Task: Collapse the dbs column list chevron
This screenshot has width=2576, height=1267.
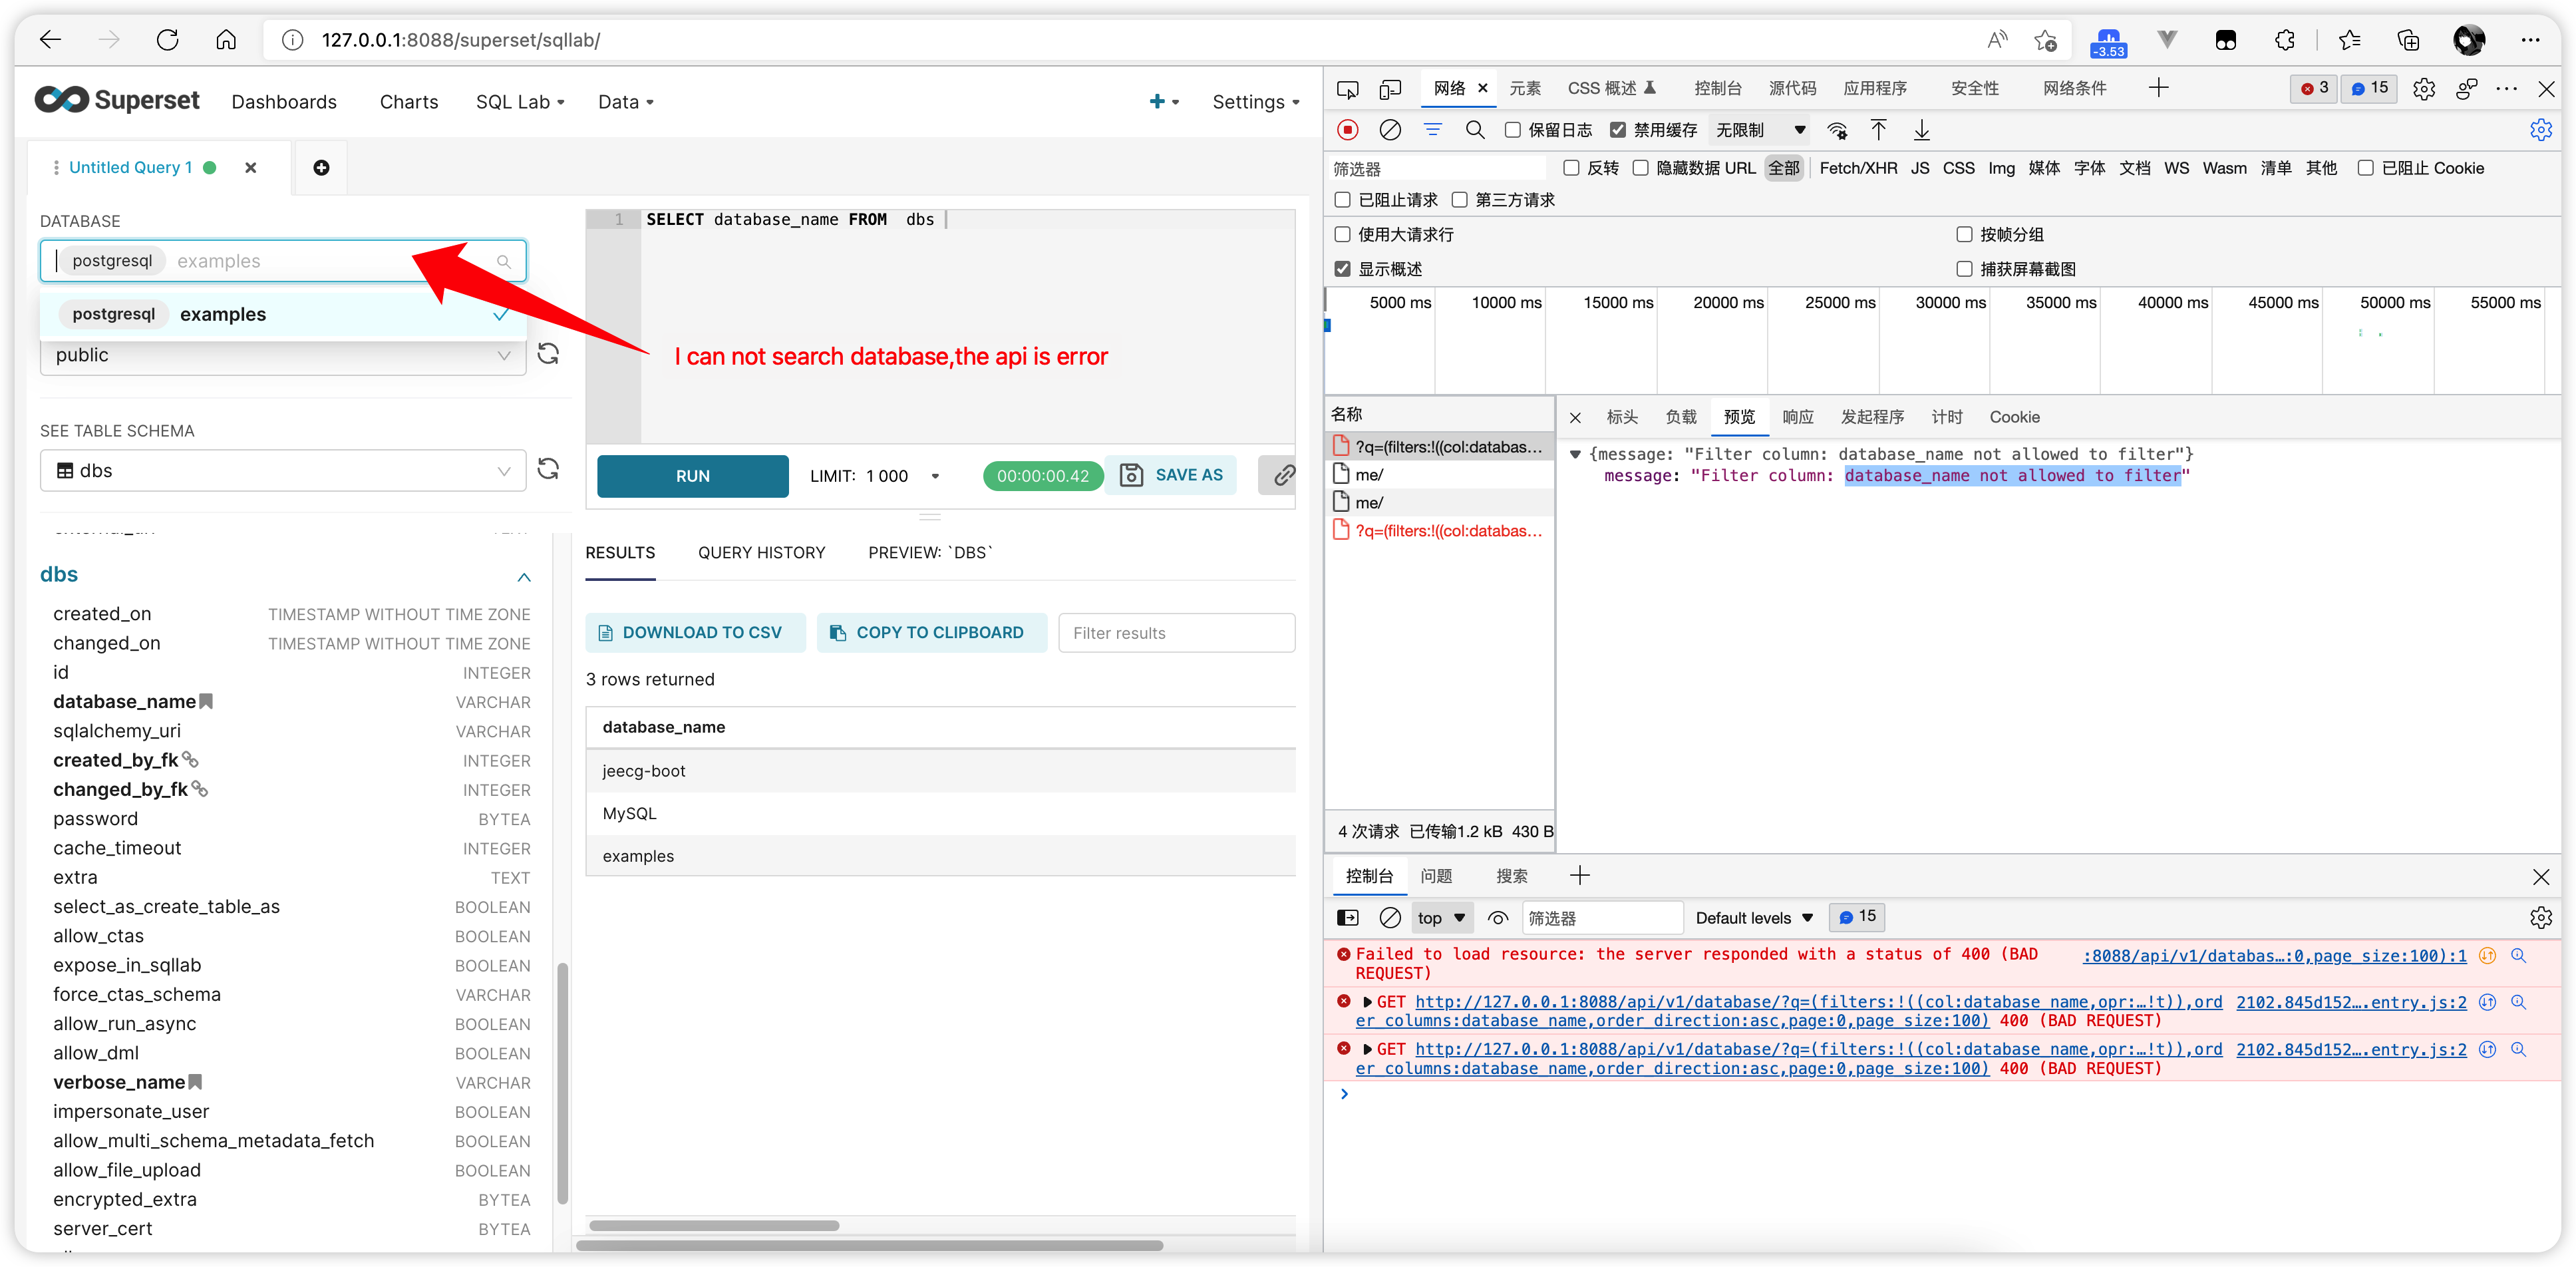Action: point(524,578)
